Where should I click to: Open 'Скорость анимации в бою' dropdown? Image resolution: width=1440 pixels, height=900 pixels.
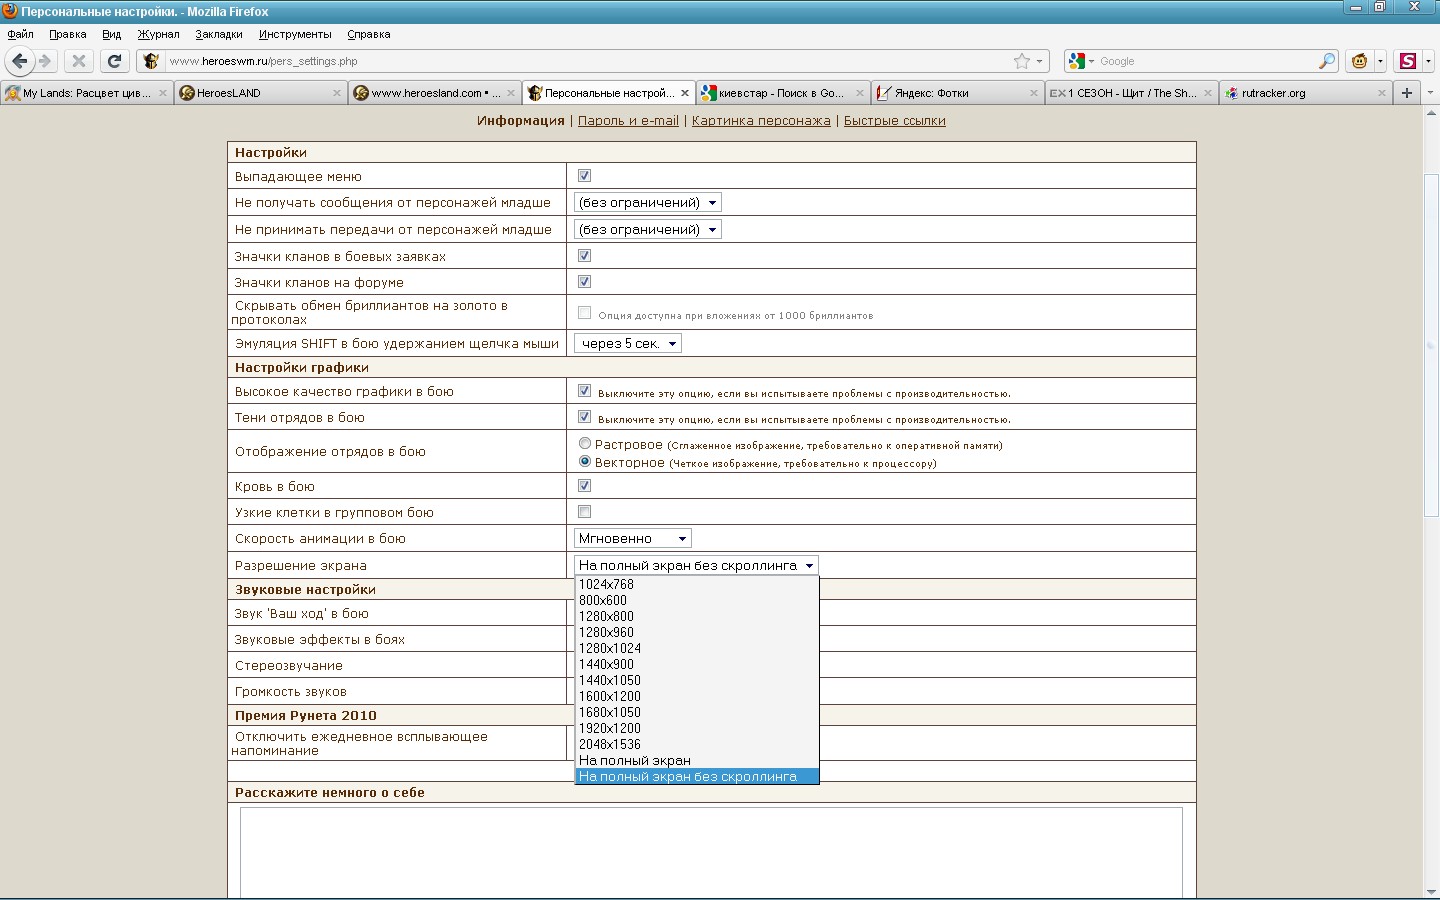633,538
